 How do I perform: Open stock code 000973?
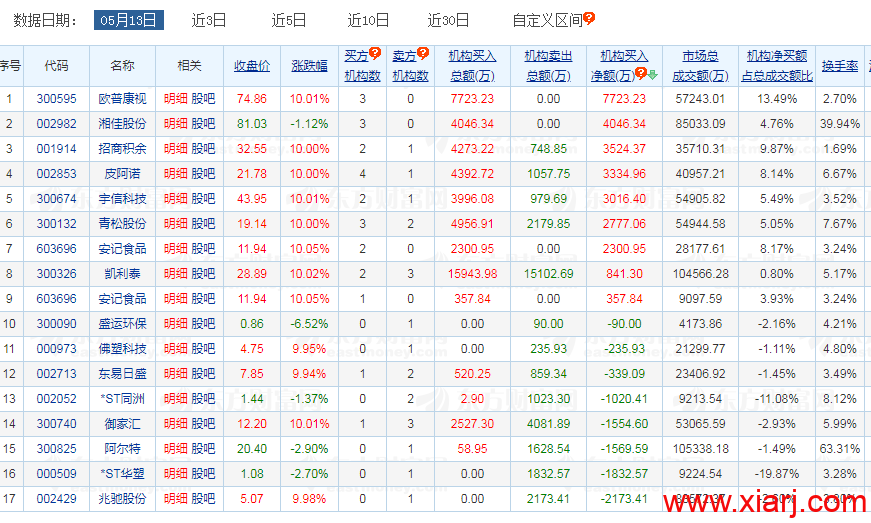pyautogui.click(x=57, y=349)
